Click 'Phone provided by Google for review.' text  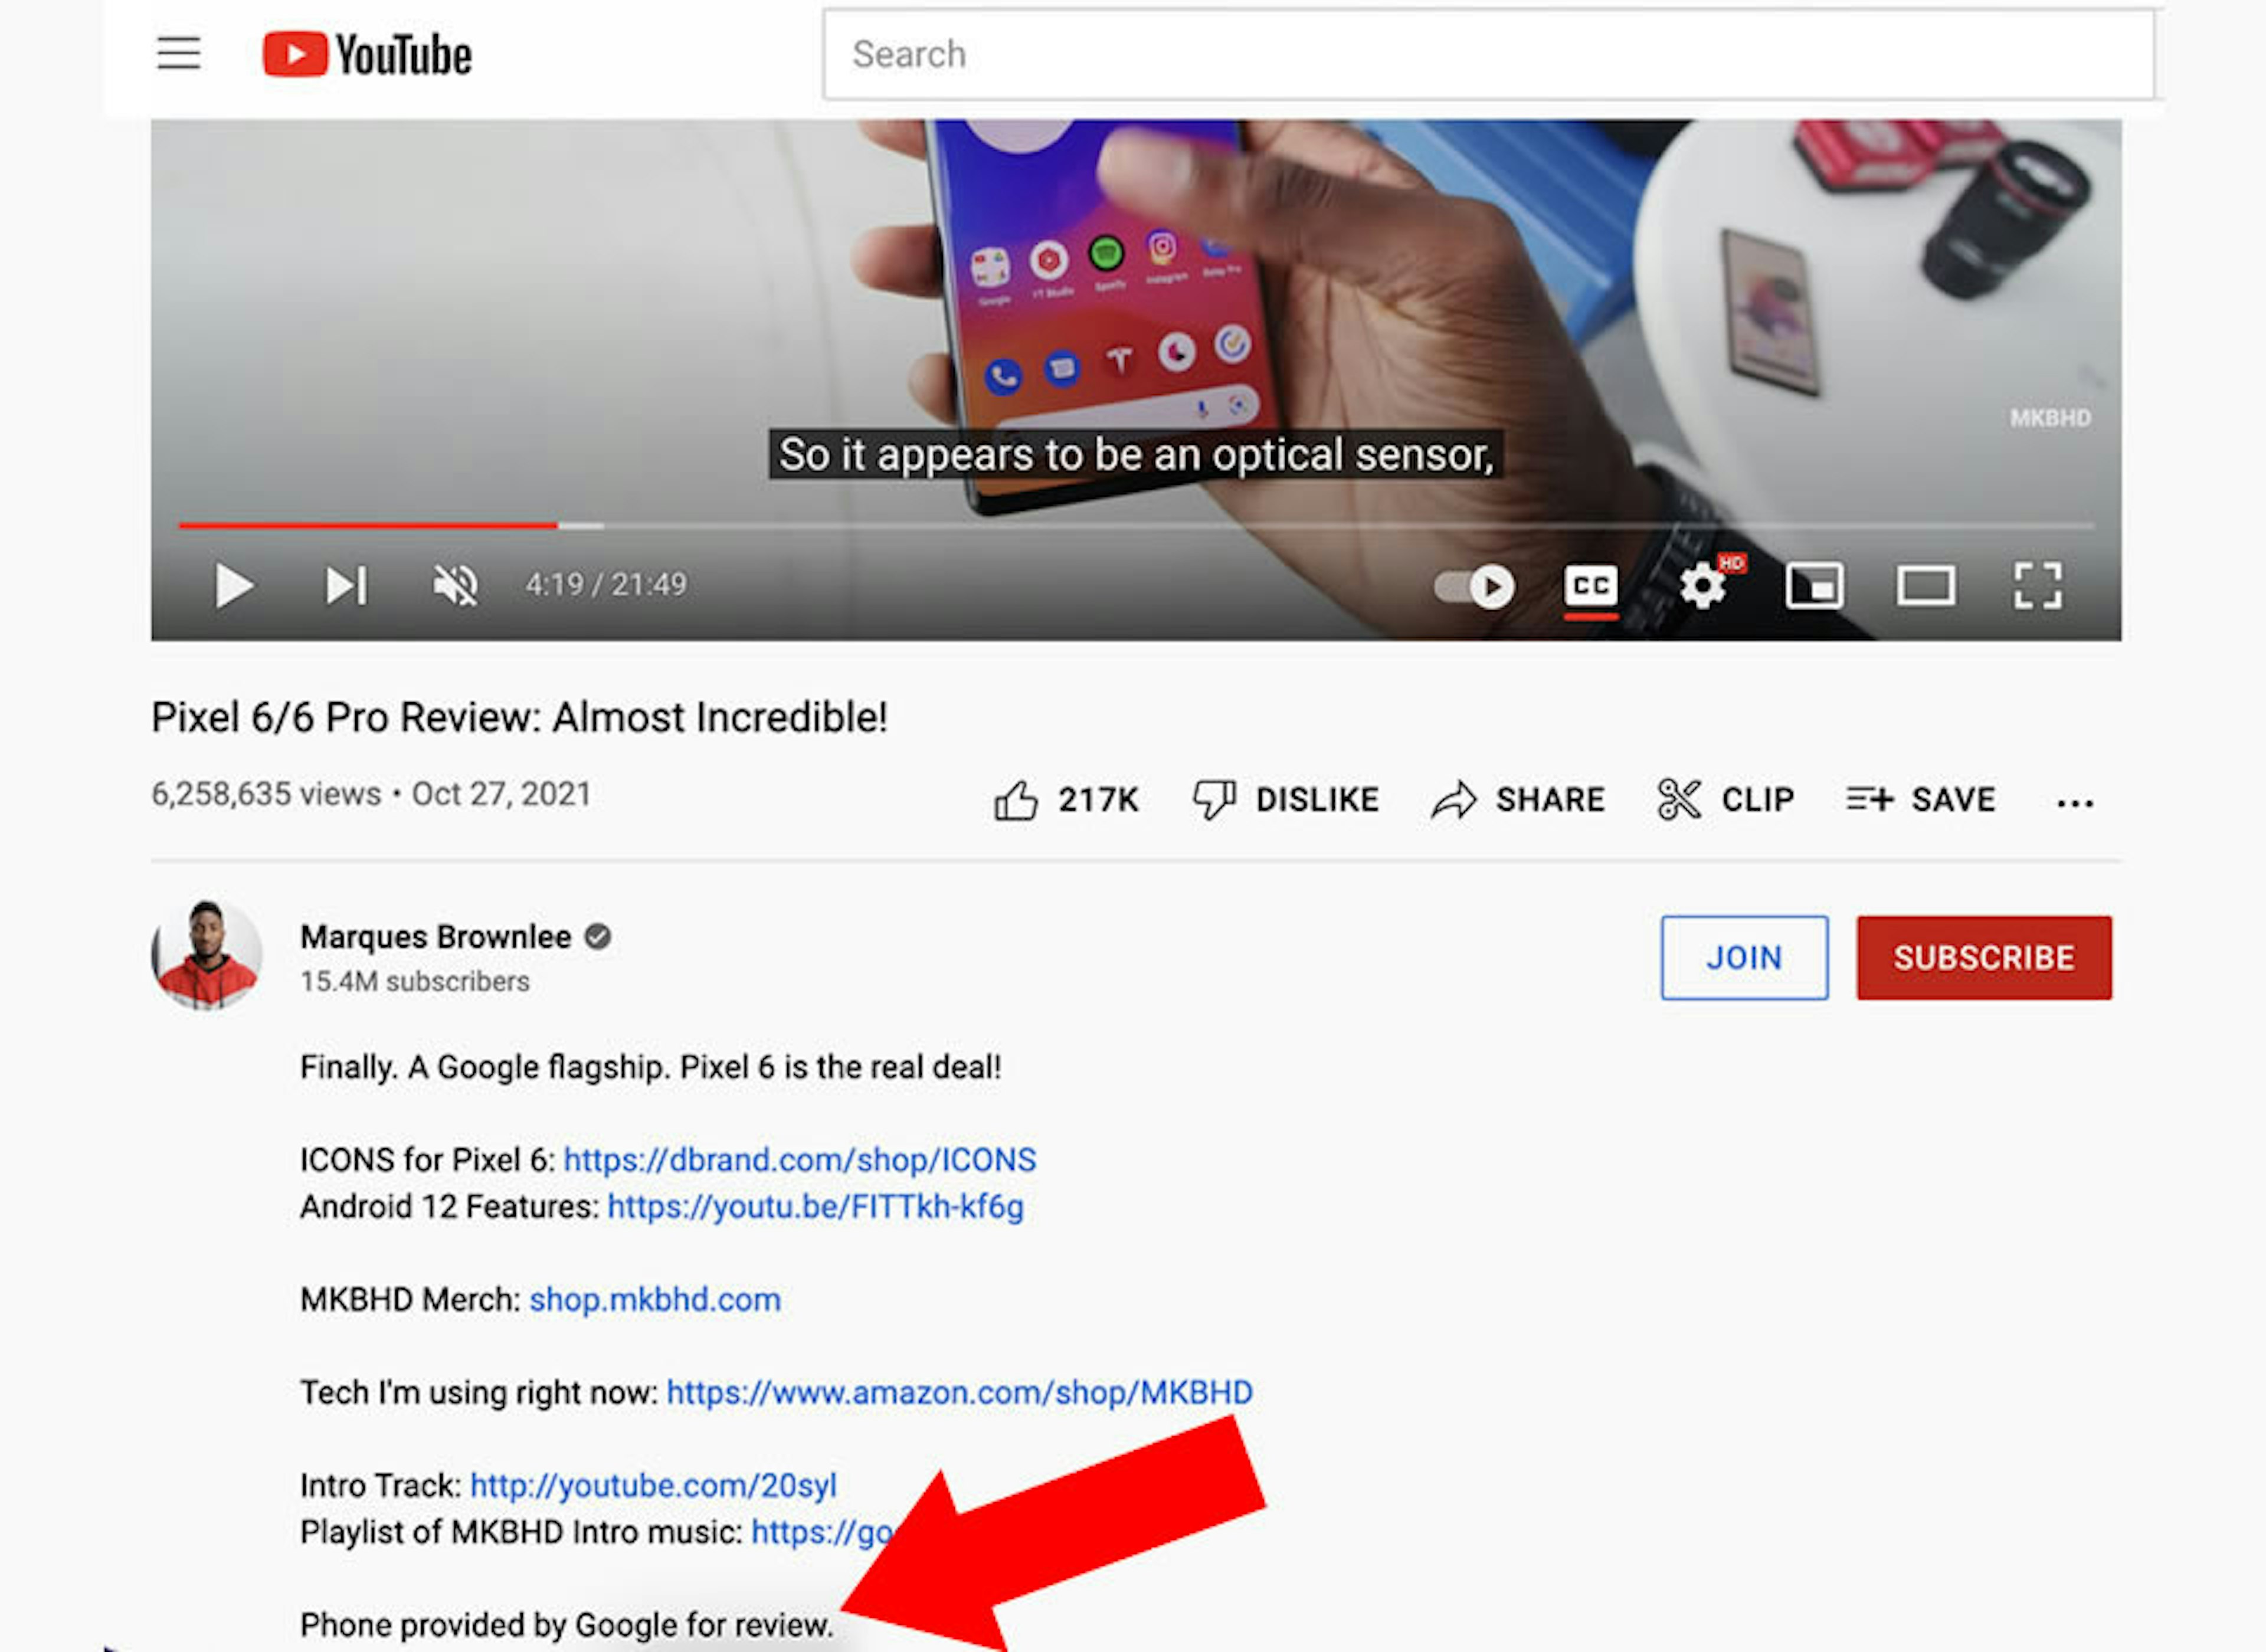pyautogui.click(x=567, y=1625)
